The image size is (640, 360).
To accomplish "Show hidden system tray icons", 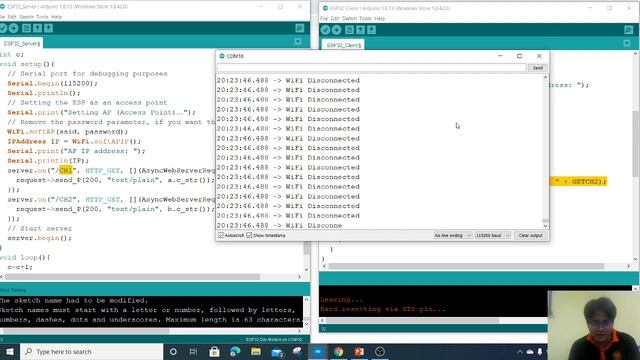I will (520, 351).
